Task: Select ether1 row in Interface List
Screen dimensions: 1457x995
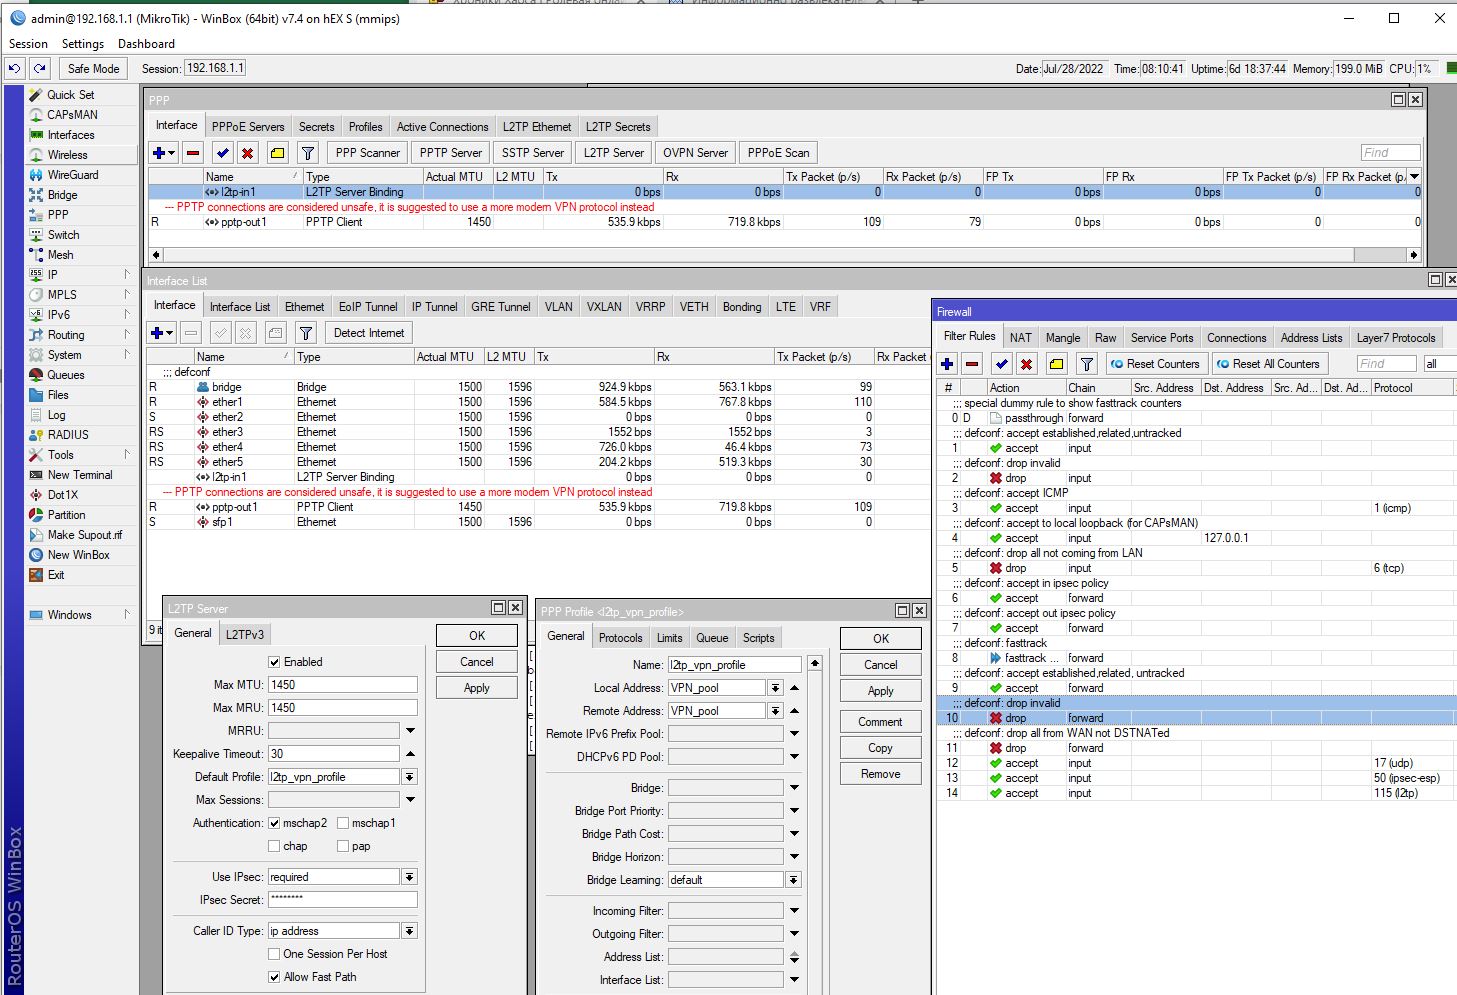Action: click(x=540, y=402)
